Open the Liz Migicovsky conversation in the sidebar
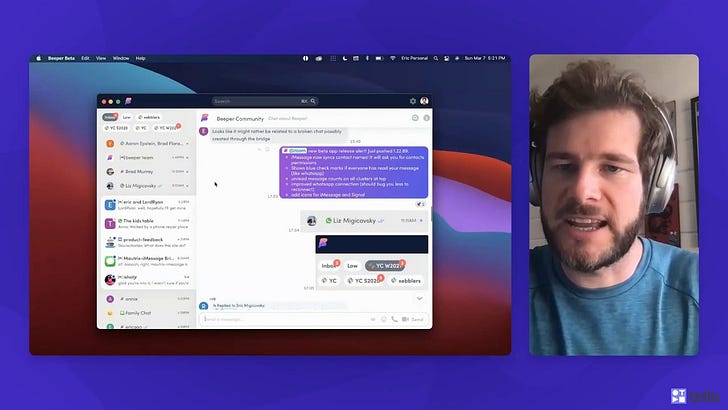 tap(148, 186)
